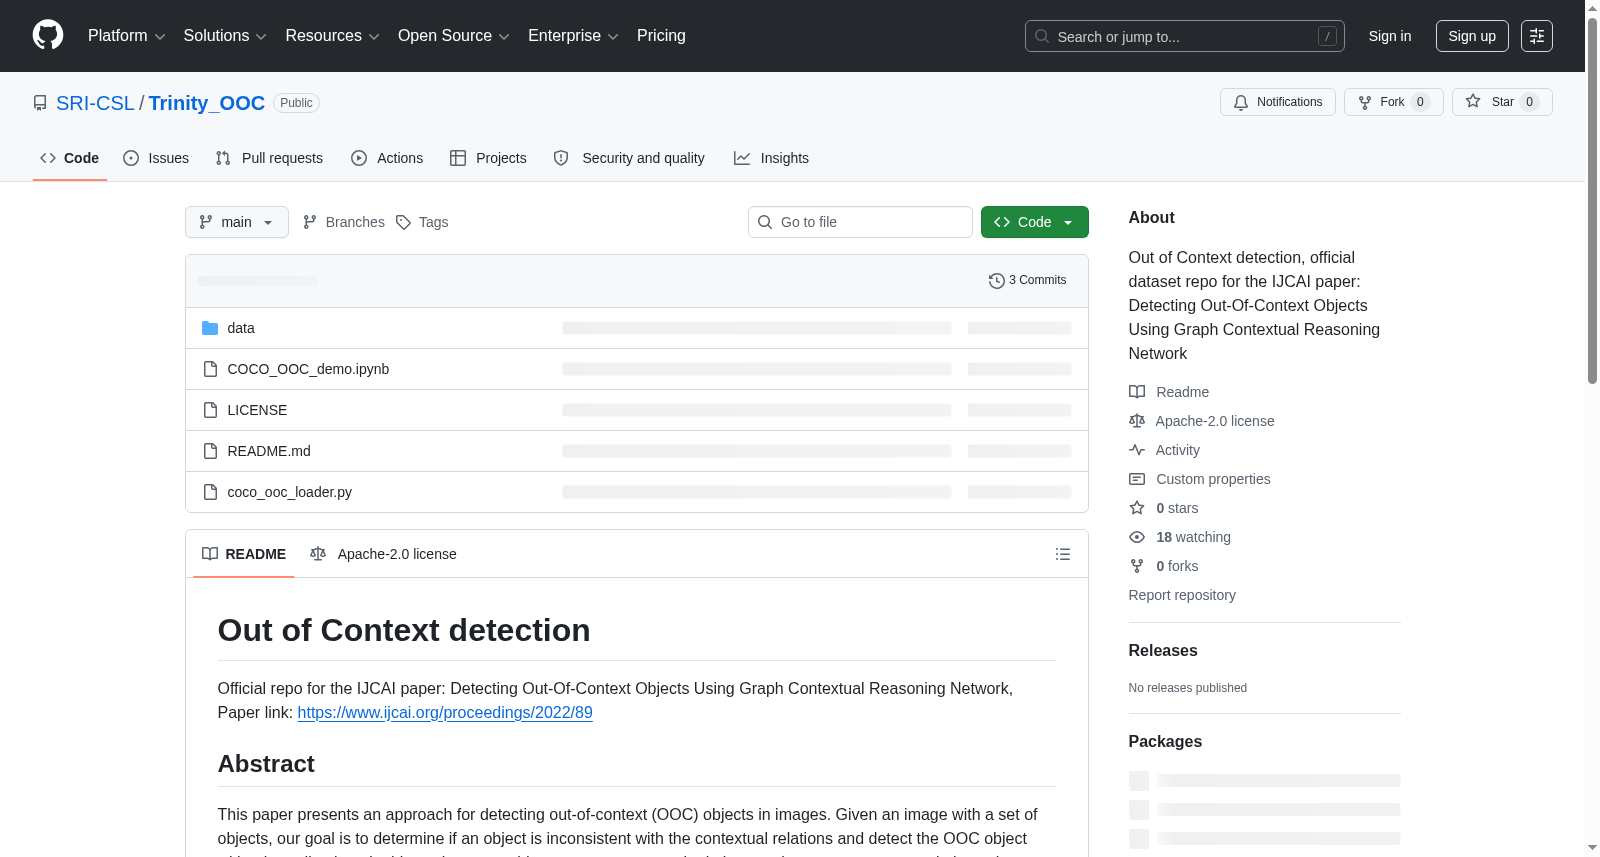The height and width of the screenshot is (857, 1600).
Task: Click the Fork icon
Action: [1365, 102]
